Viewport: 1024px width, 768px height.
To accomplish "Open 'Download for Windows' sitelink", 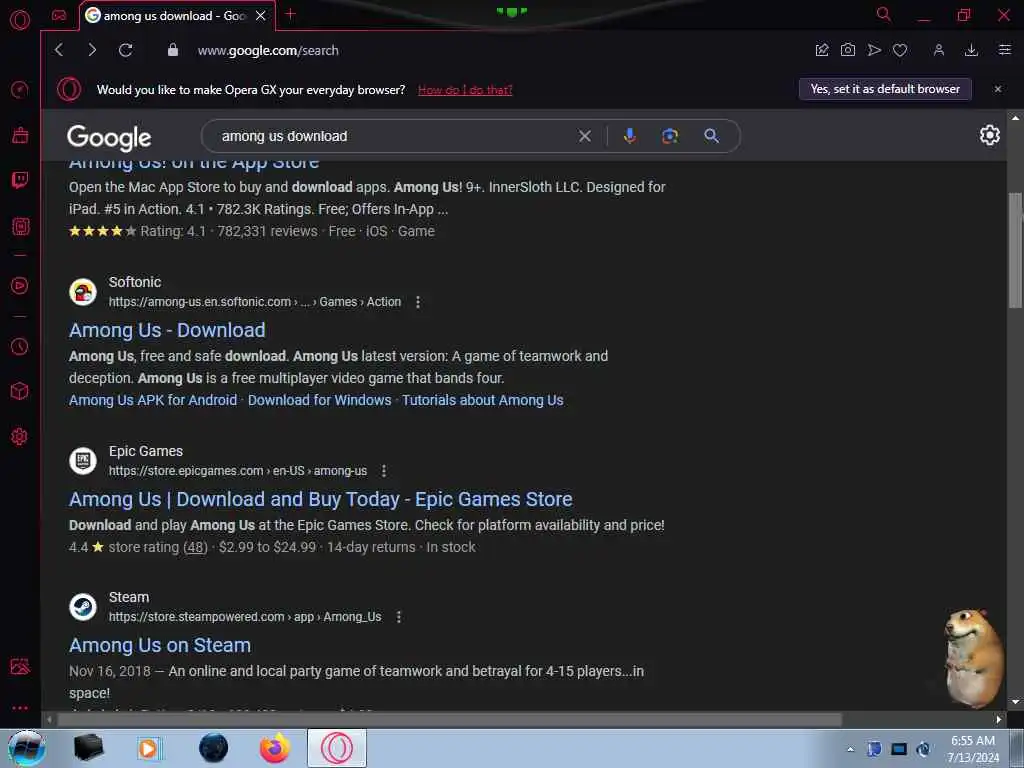I will (x=319, y=400).
